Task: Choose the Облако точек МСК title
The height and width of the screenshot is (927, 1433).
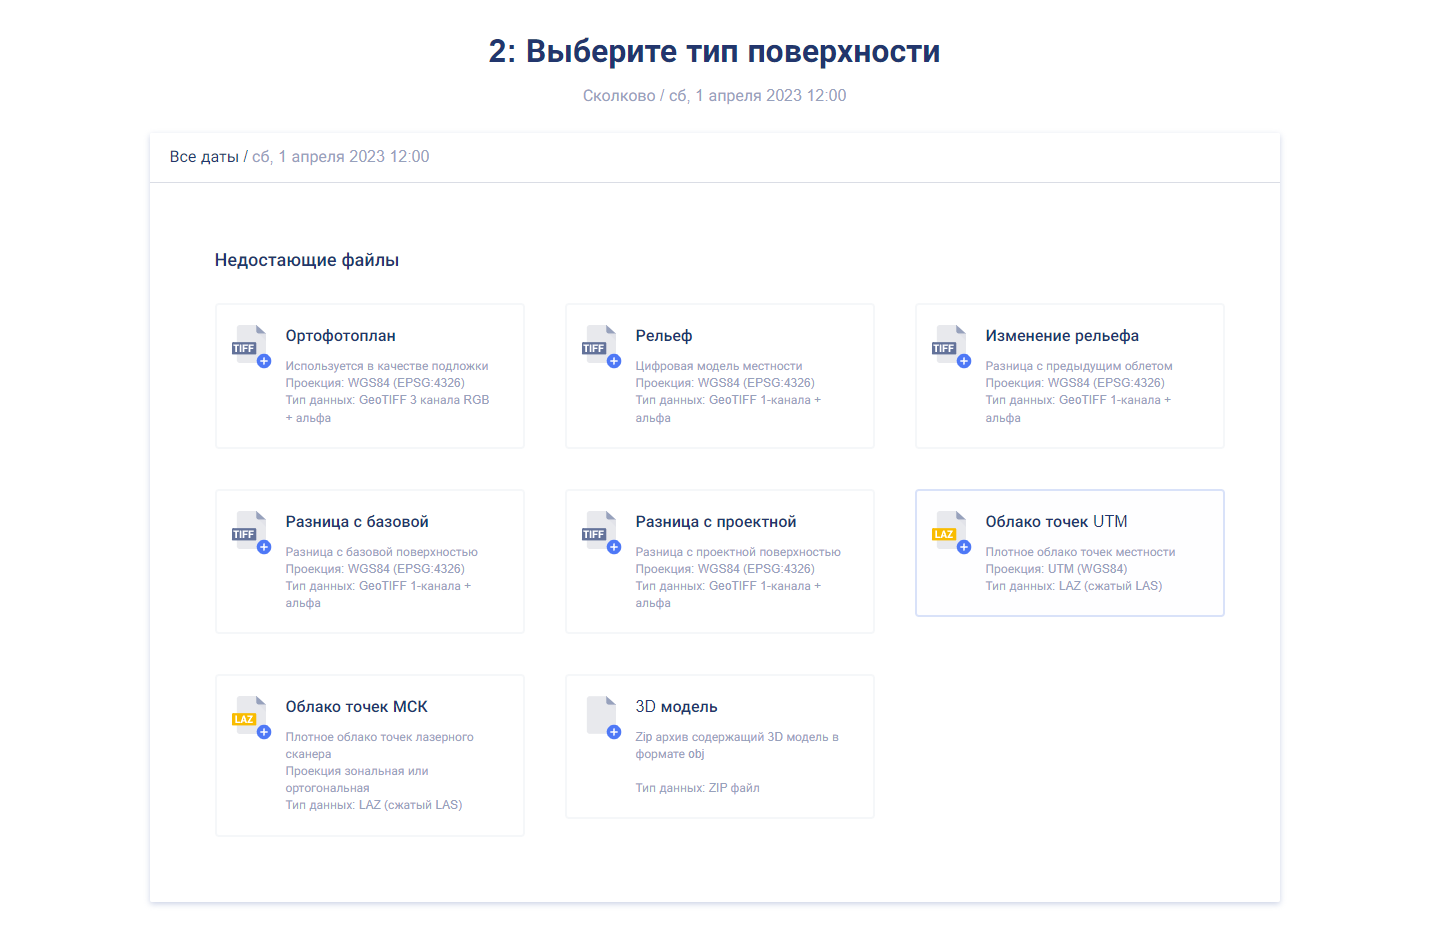Action: pyautogui.click(x=357, y=707)
